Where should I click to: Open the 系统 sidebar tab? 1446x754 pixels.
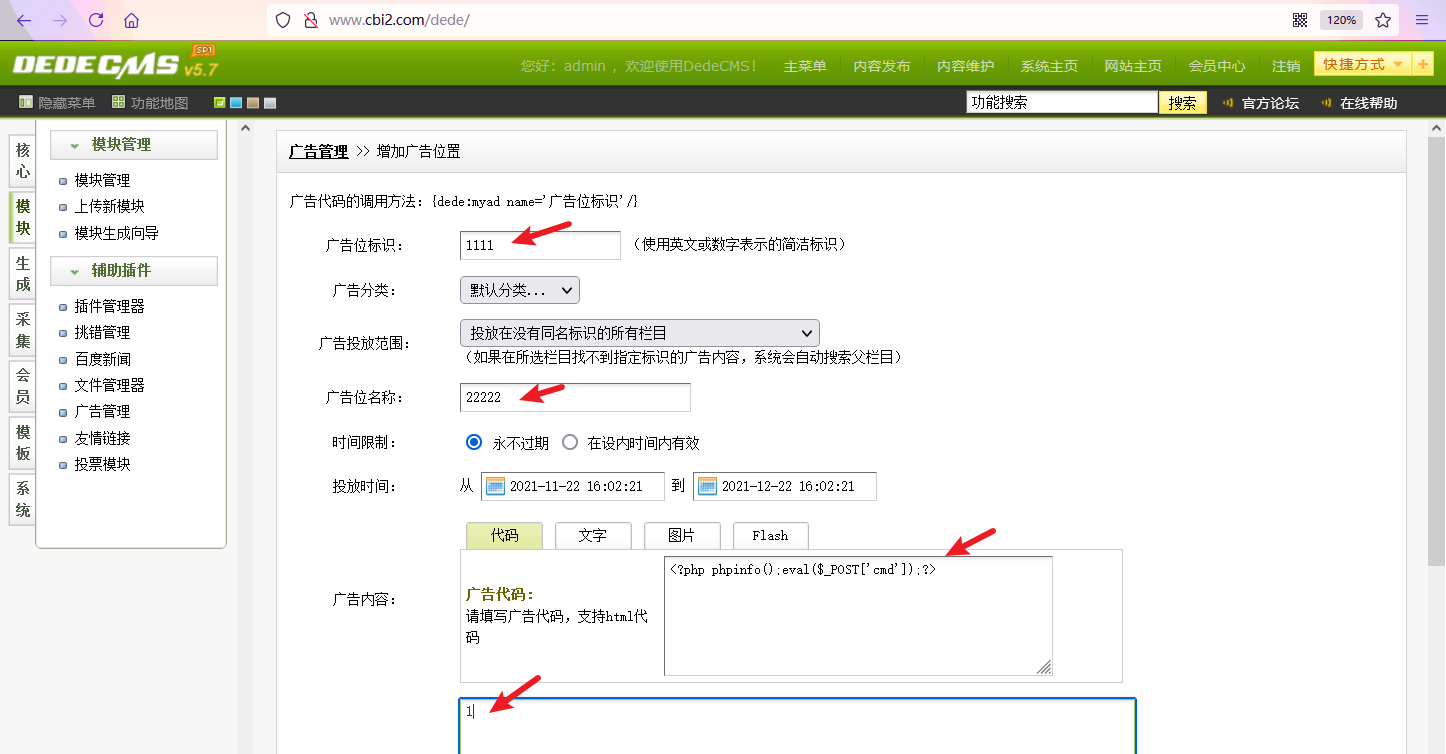(x=23, y=500)
